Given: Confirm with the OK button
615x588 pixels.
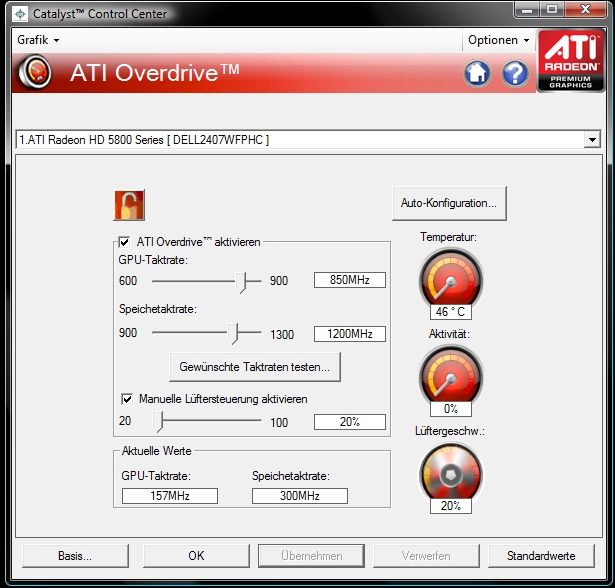Looking at the screenshot, I should pos(196,556).
